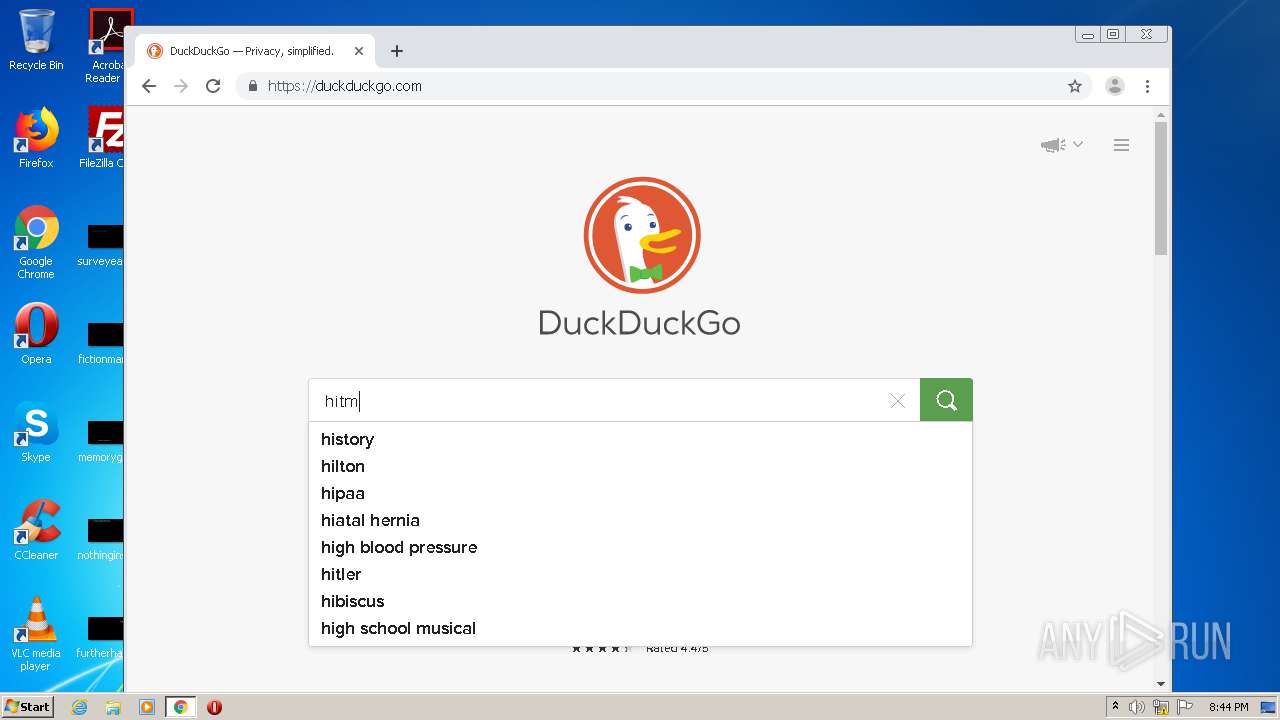Open Chrome's three-dot menu
This screenshot has width=1280, height=720.
click(x=1148, y=86)
